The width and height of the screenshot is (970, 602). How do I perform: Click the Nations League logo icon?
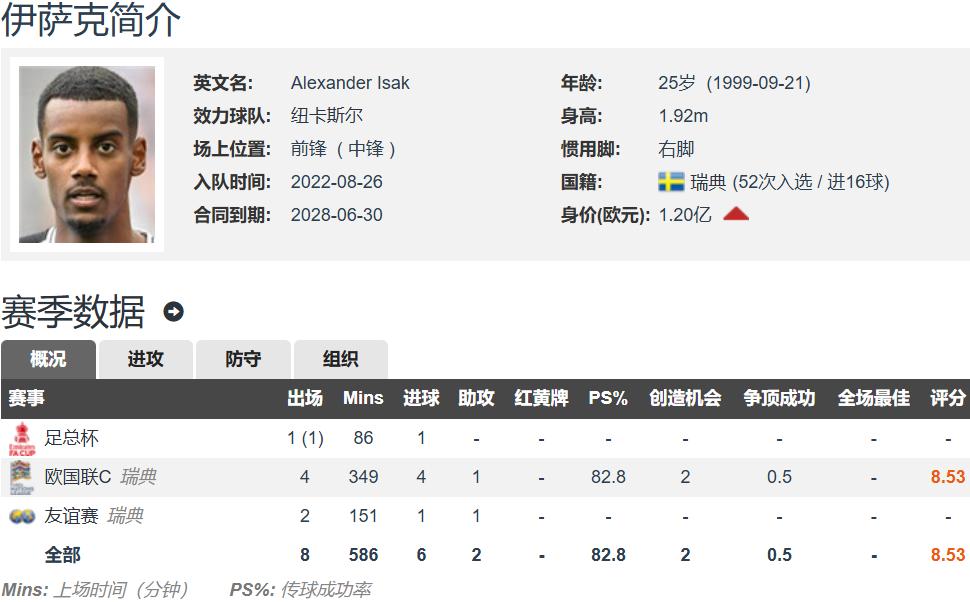(x=21, y=477)
